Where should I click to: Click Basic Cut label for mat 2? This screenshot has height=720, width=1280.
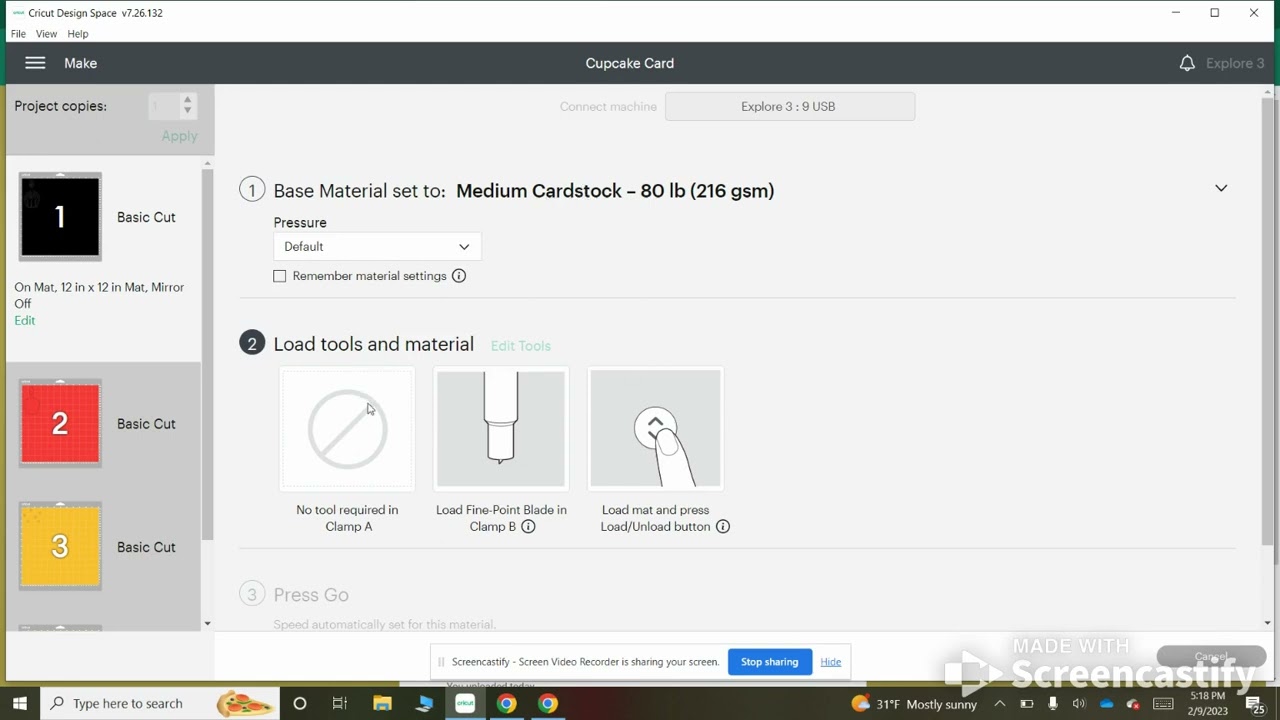pos(146,424)
